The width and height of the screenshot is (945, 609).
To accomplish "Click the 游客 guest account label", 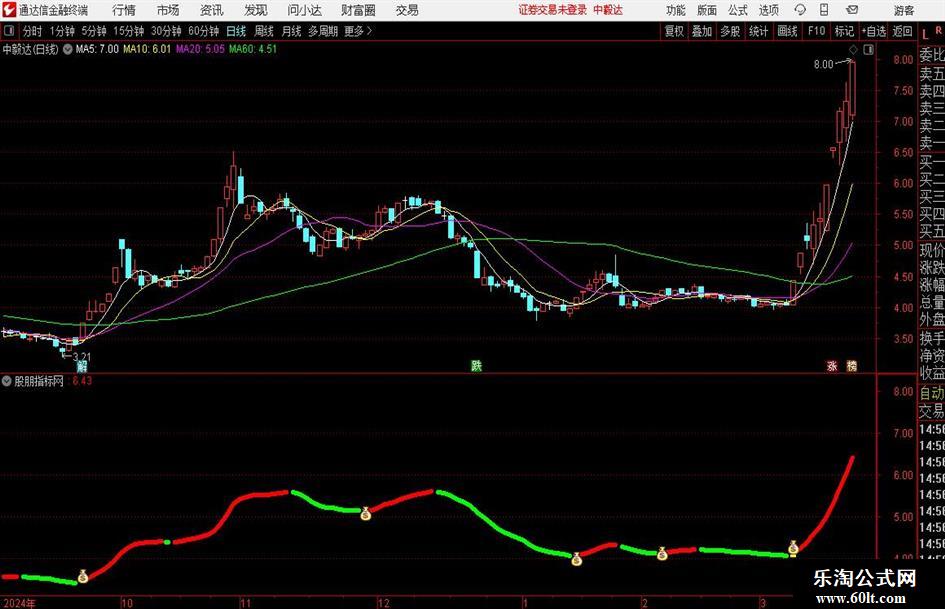I will coord(903,10).
